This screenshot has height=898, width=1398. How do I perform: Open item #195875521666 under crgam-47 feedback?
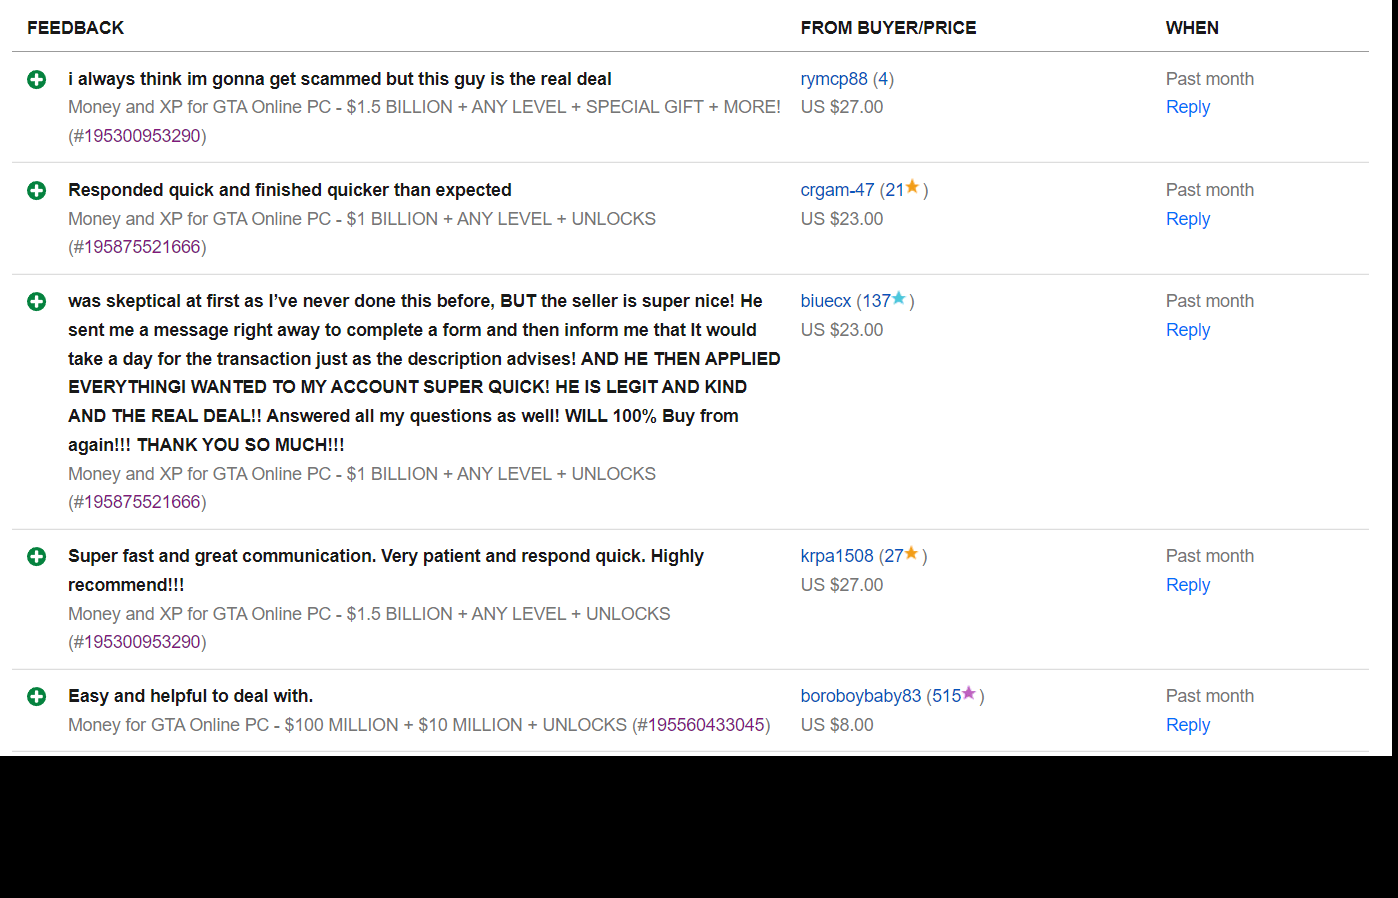[x=142, y=247]
